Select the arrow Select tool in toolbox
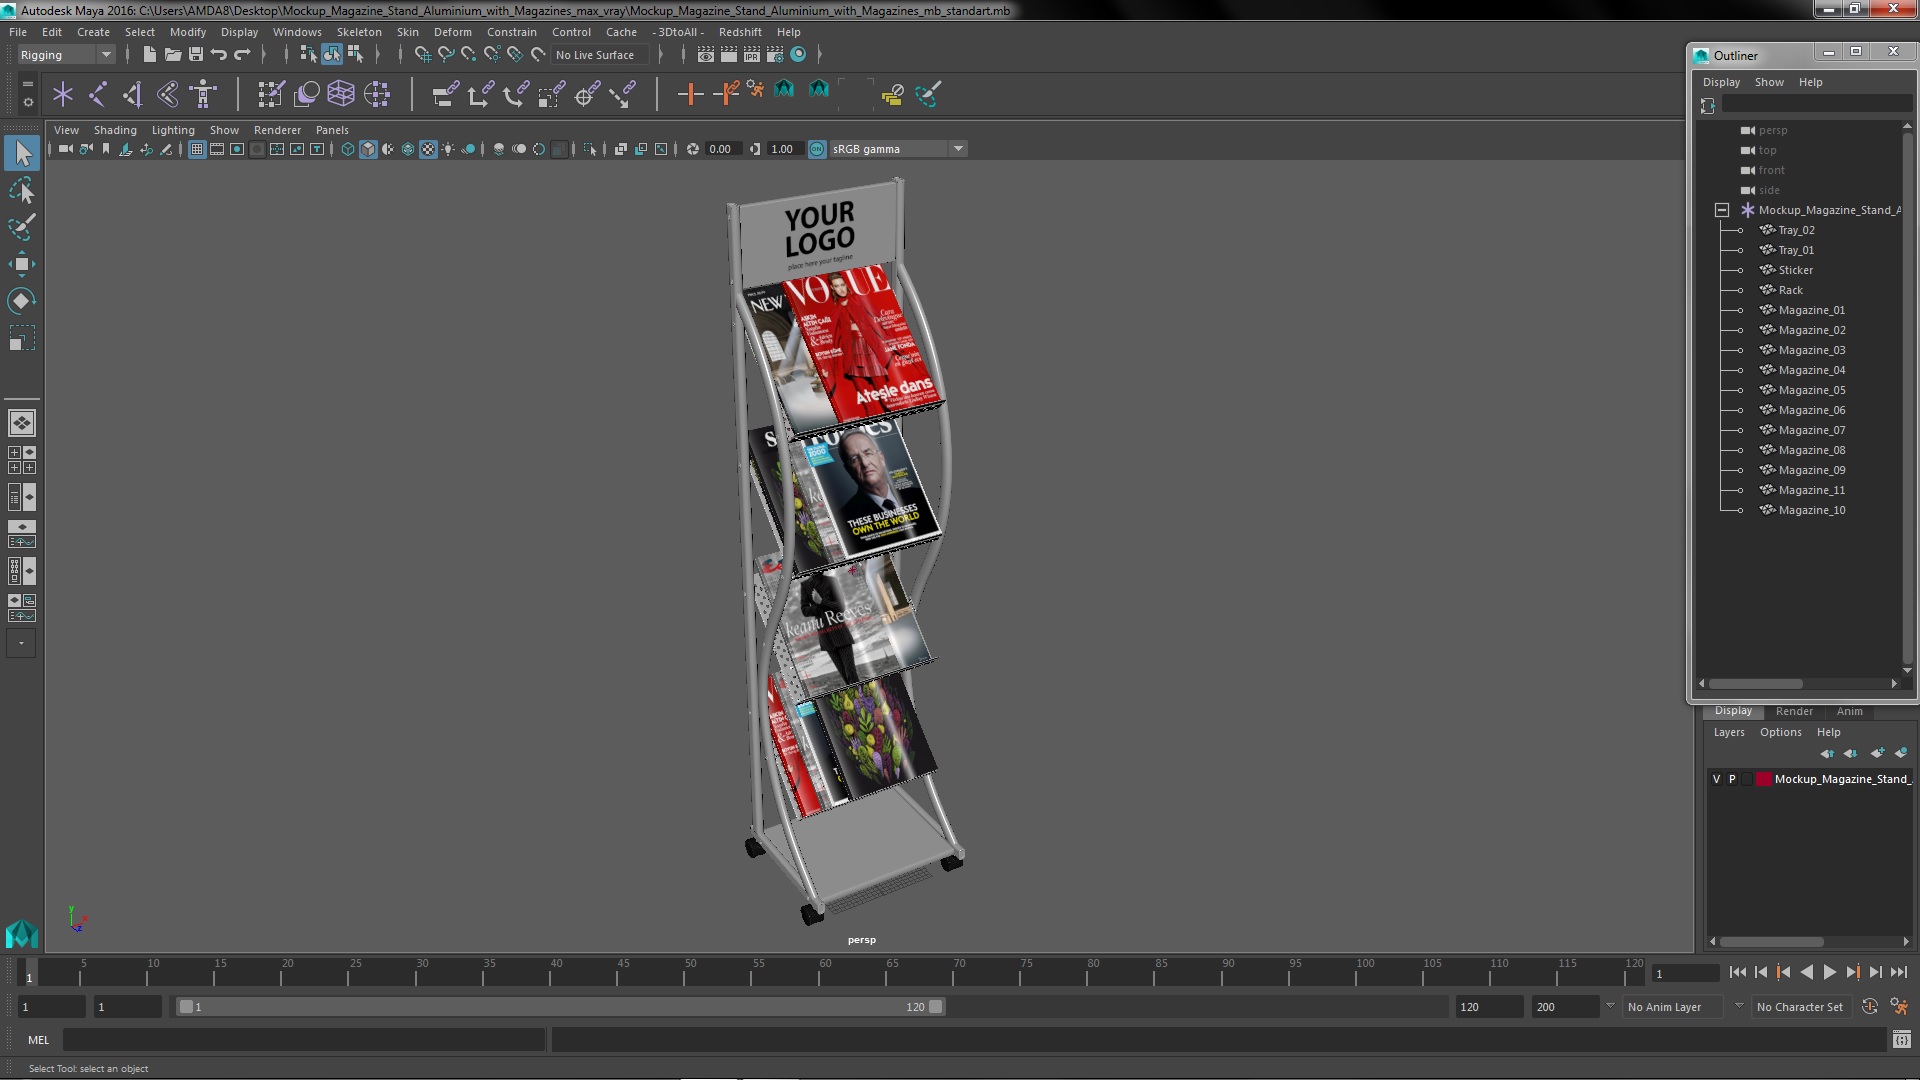 point(22,153)
